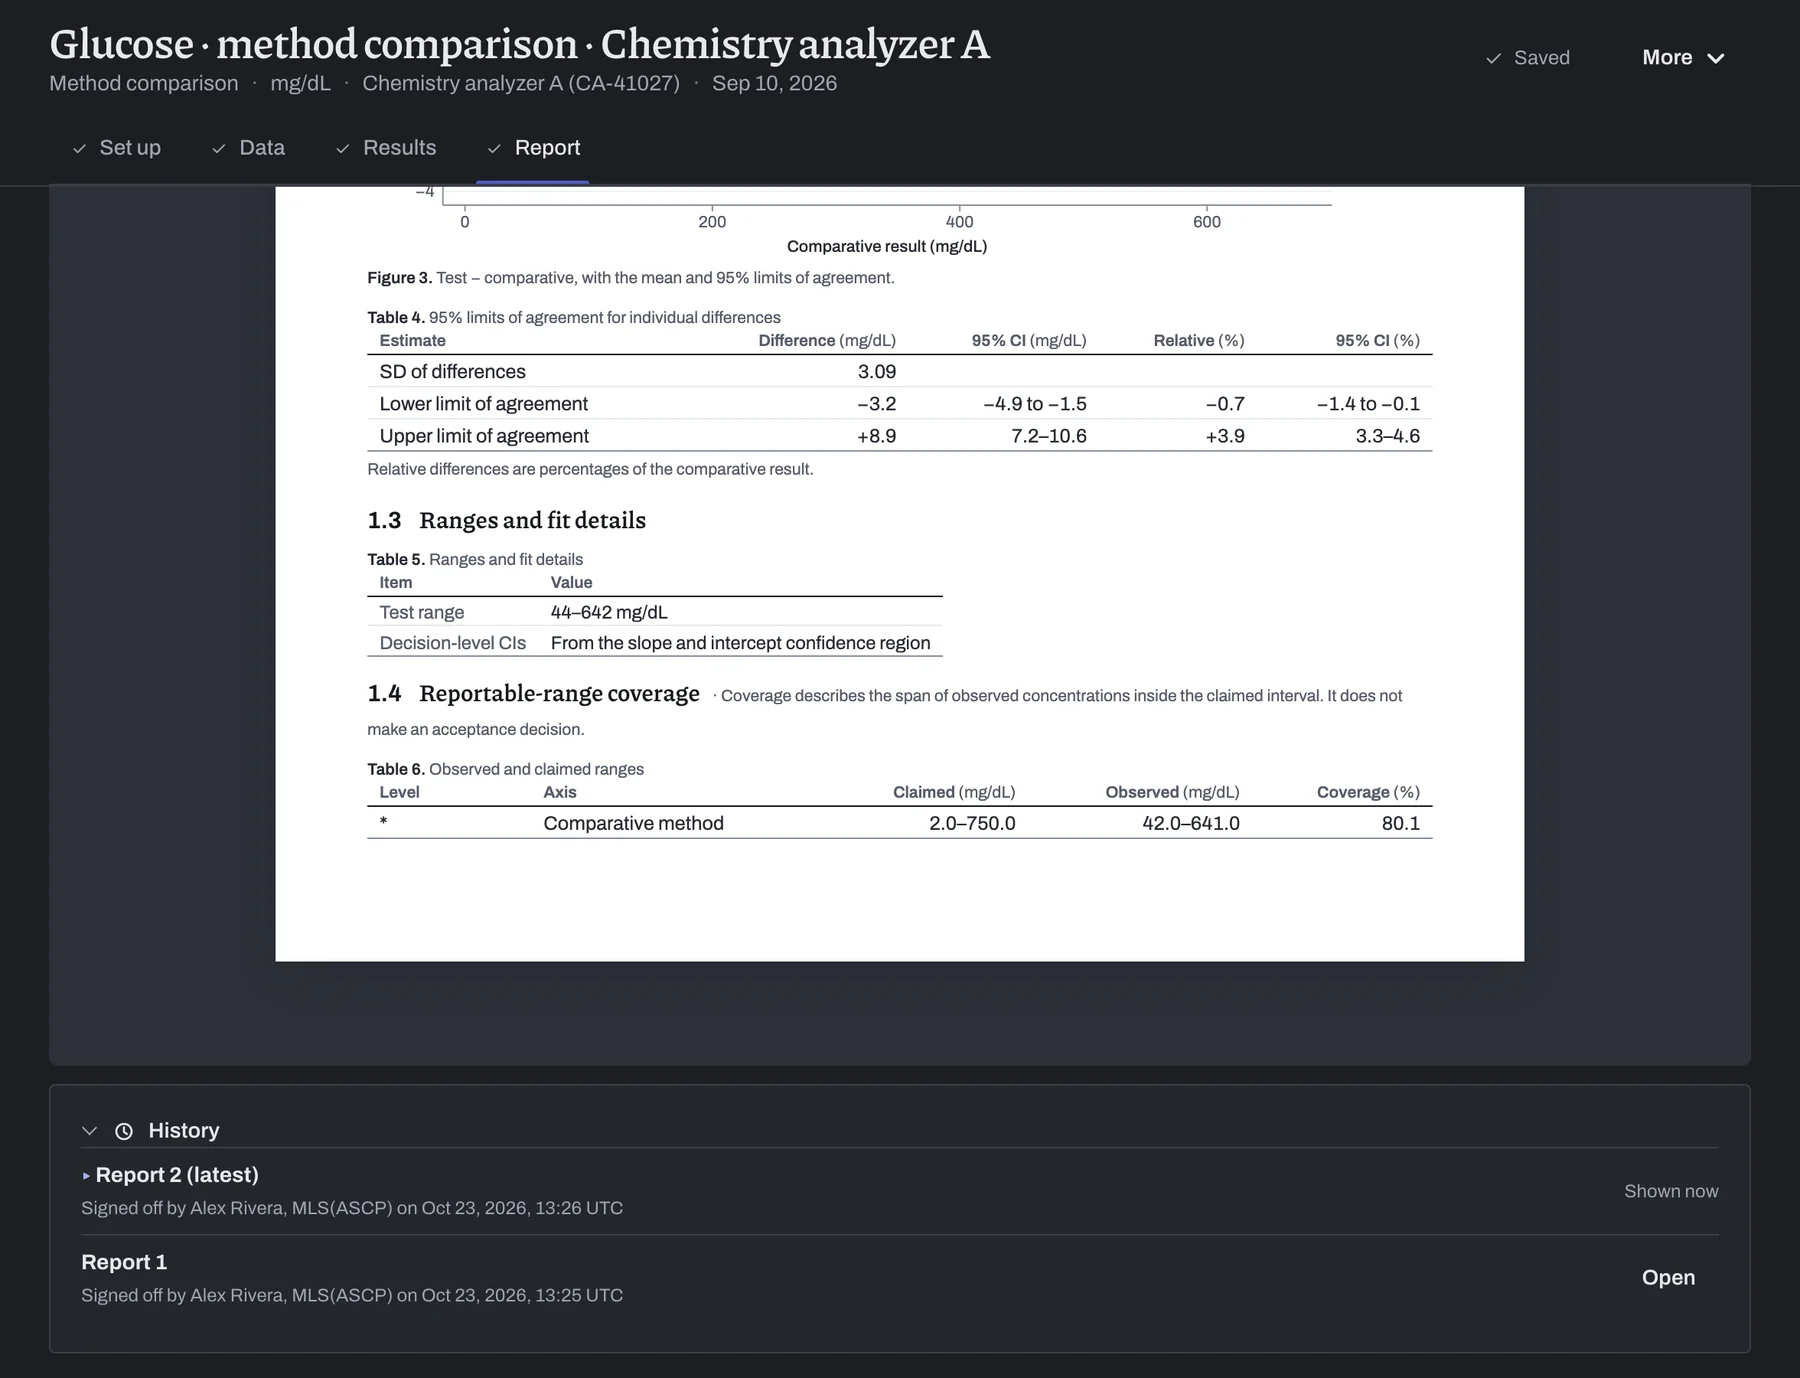Click the Report 1 title
This screenshot has width=1800, height=1378.
tap(124, 1262)
